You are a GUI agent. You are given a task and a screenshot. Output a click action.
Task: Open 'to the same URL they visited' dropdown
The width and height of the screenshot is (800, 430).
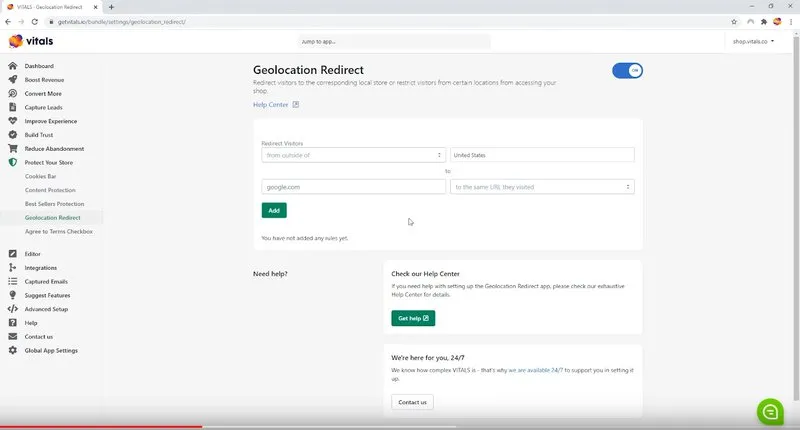click(x=542, y=187)
